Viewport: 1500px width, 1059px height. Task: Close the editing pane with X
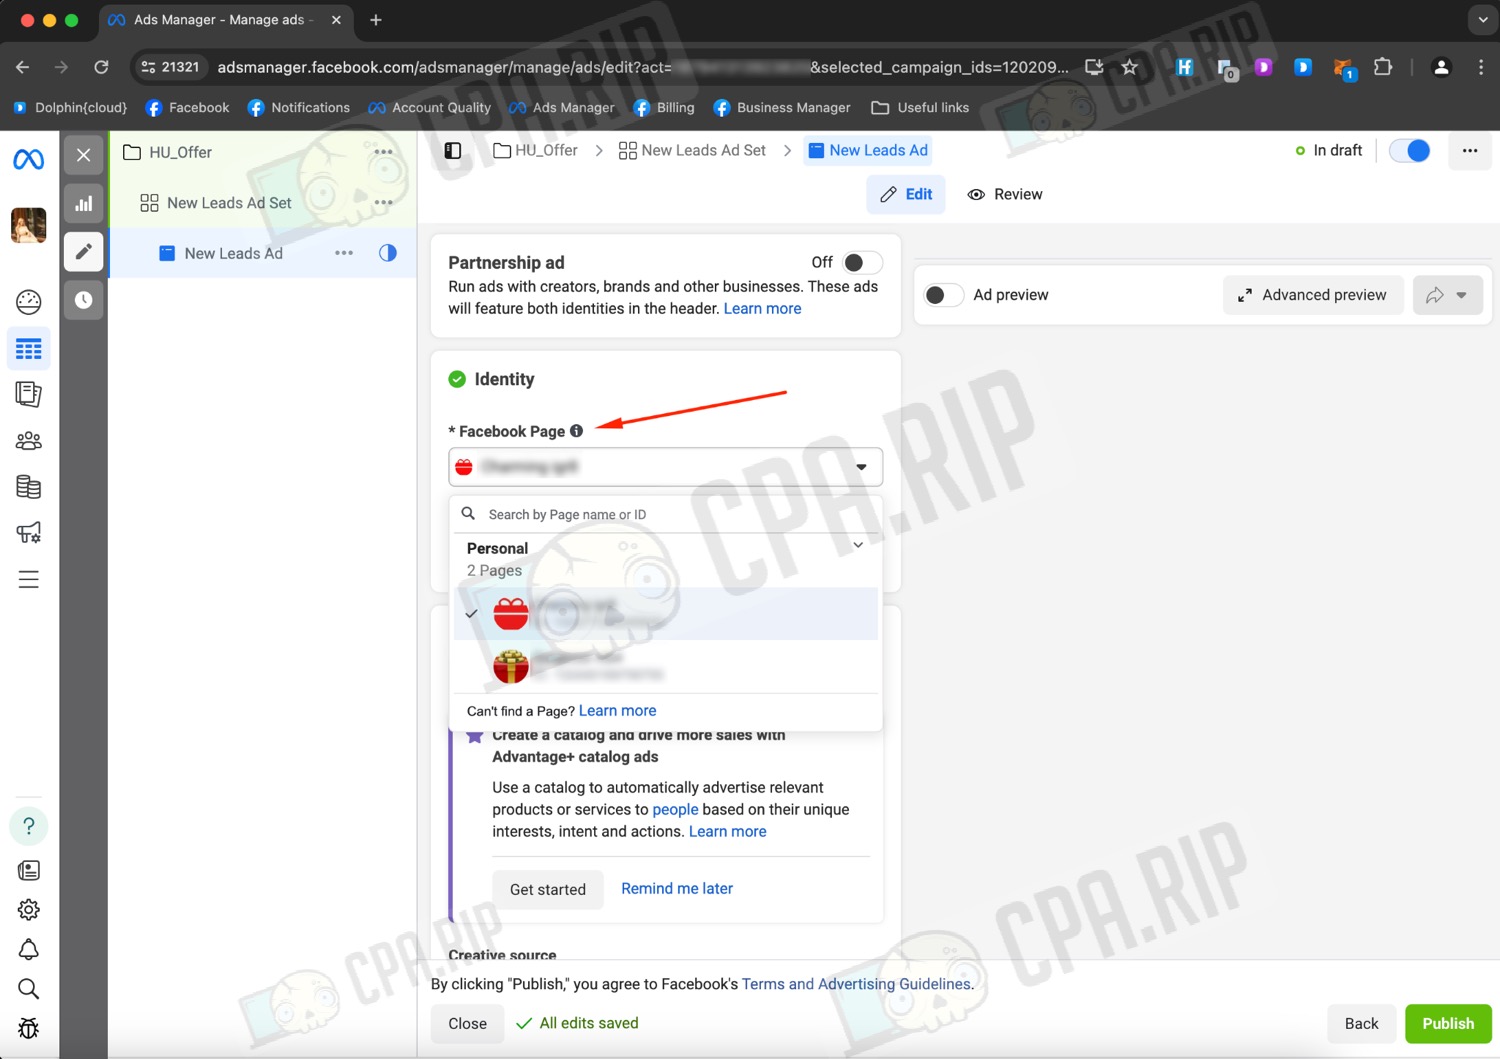pyautogui.click(x=84, y=155)
